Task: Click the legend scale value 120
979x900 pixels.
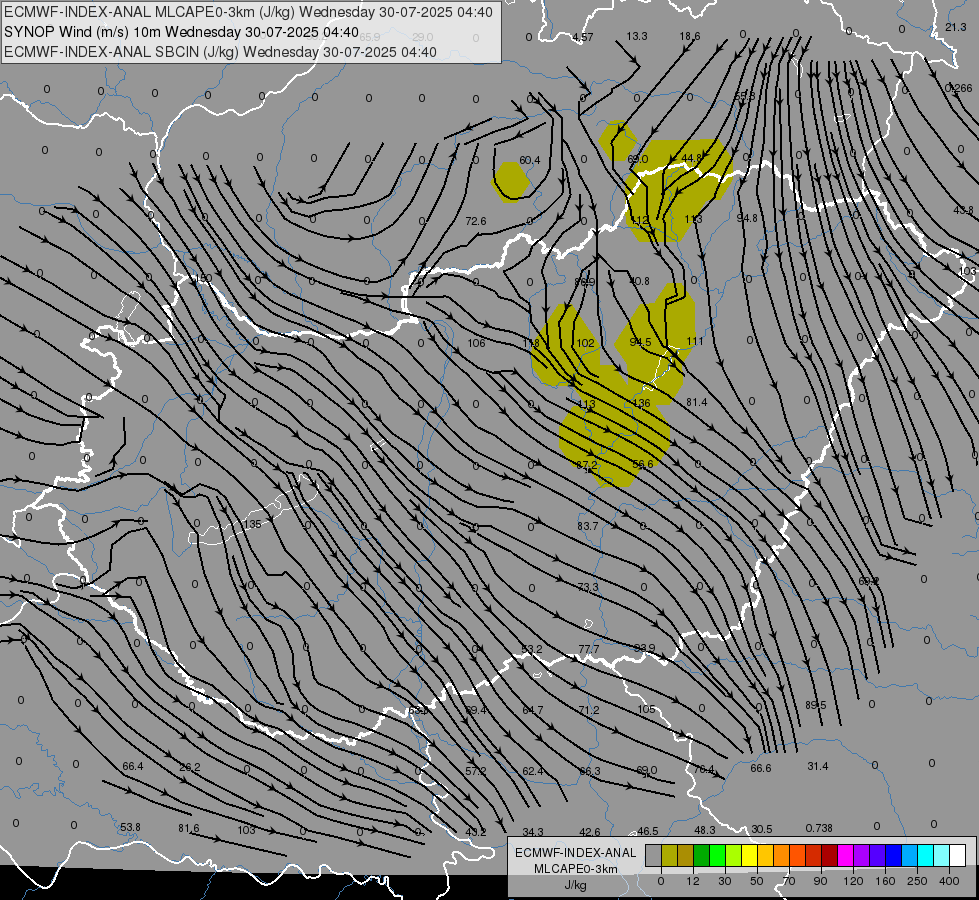Action: point(853,881)
